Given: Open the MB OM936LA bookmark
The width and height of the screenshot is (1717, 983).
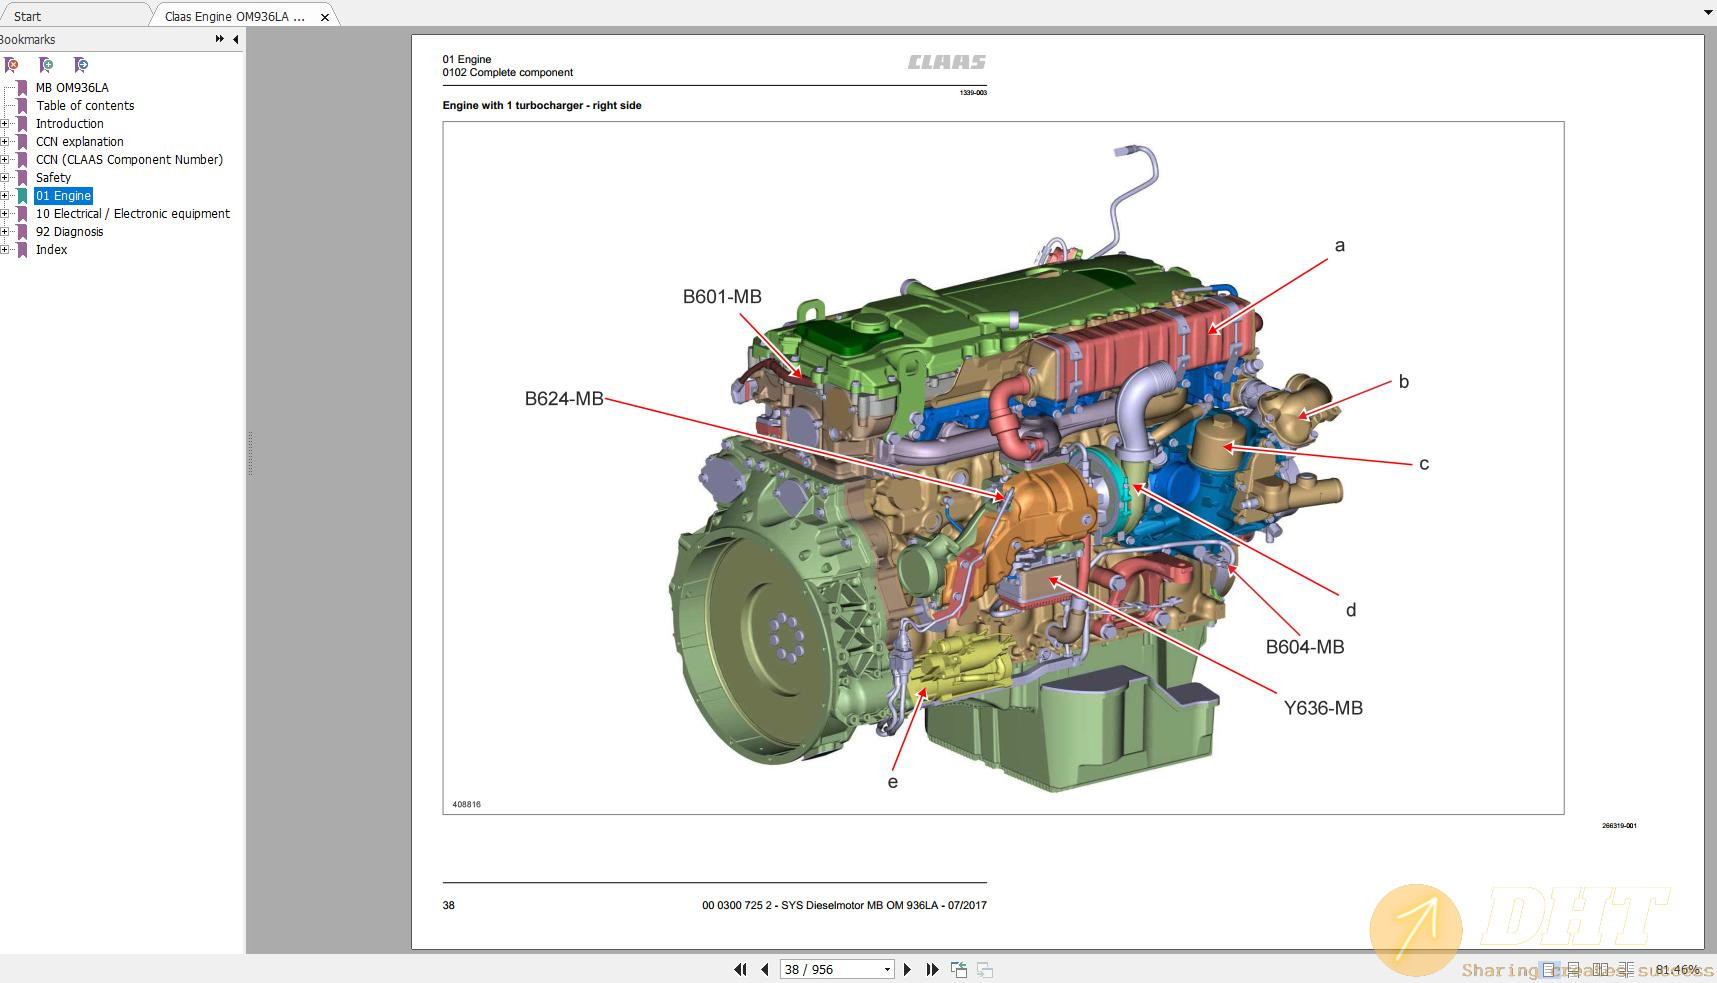Looking at the screenshot, I should pos(72,88).
